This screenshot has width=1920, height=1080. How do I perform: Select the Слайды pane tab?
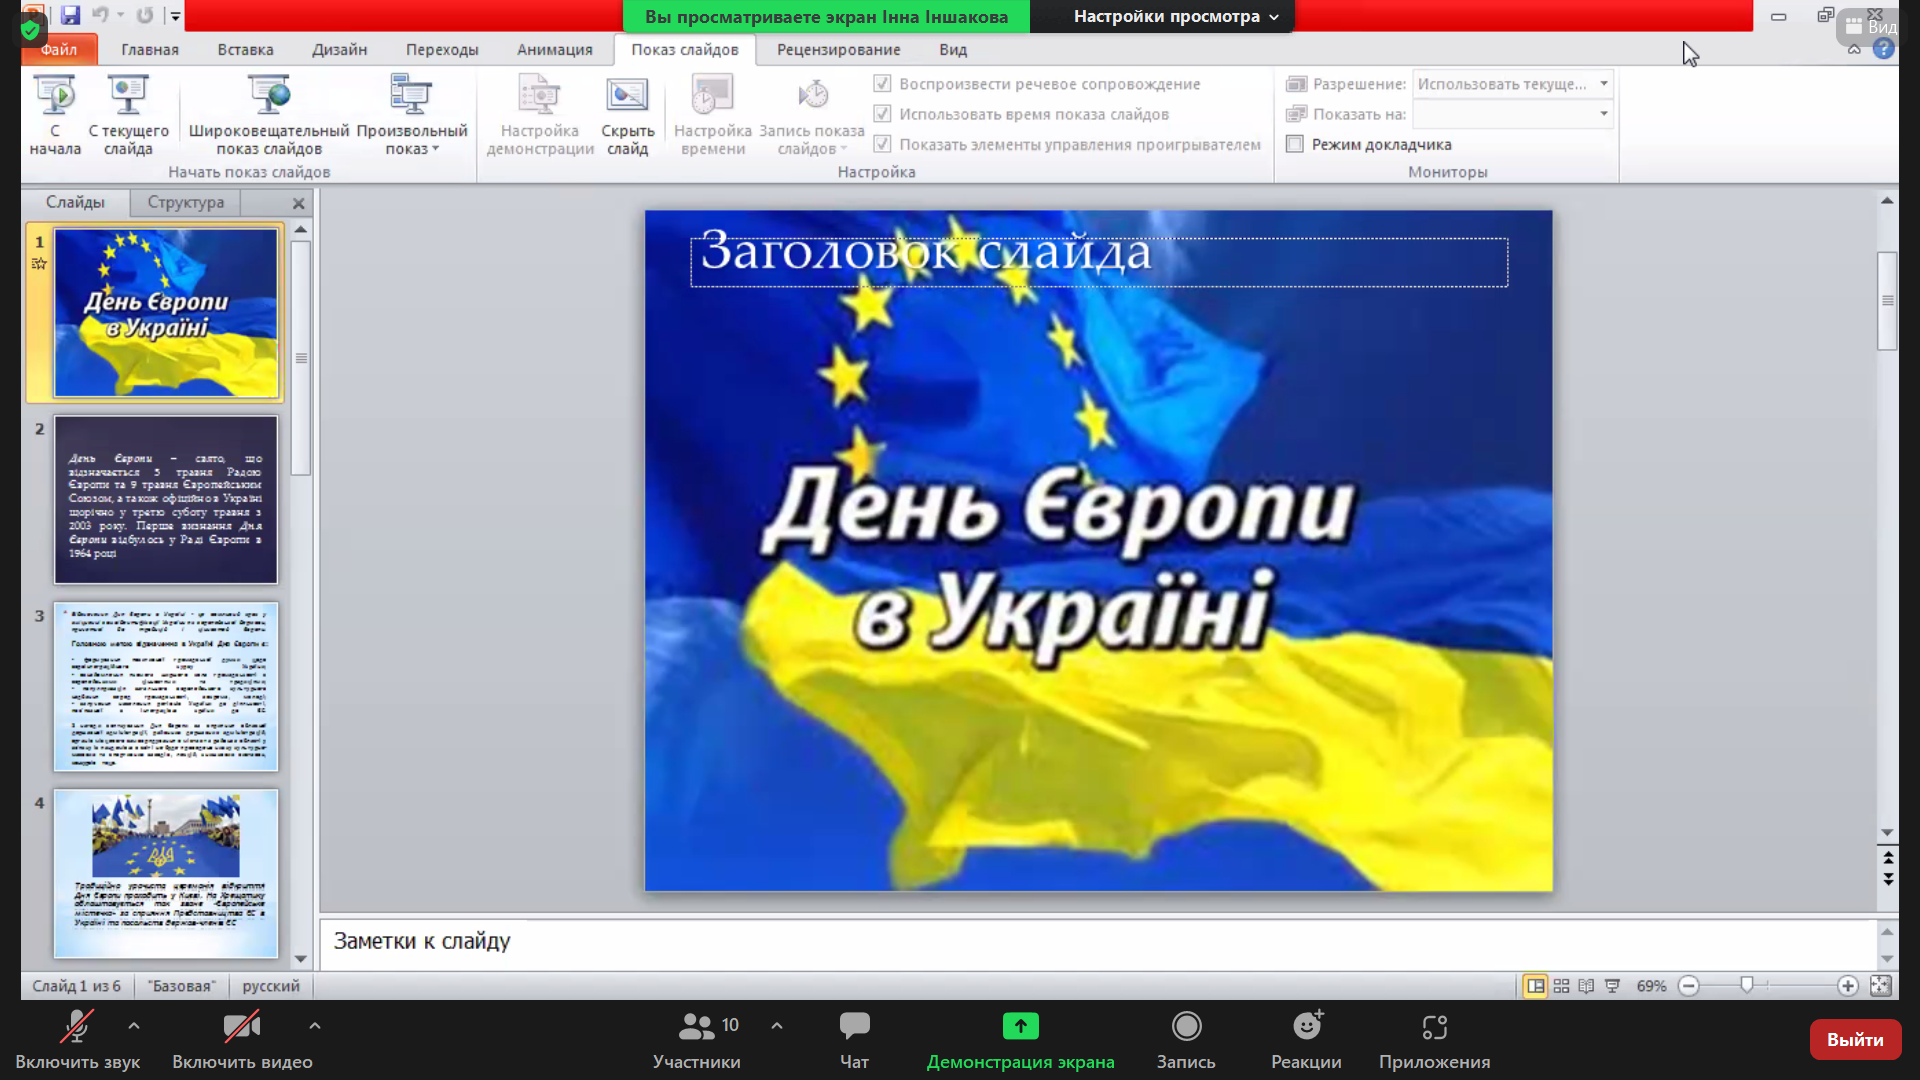point(75,202)
